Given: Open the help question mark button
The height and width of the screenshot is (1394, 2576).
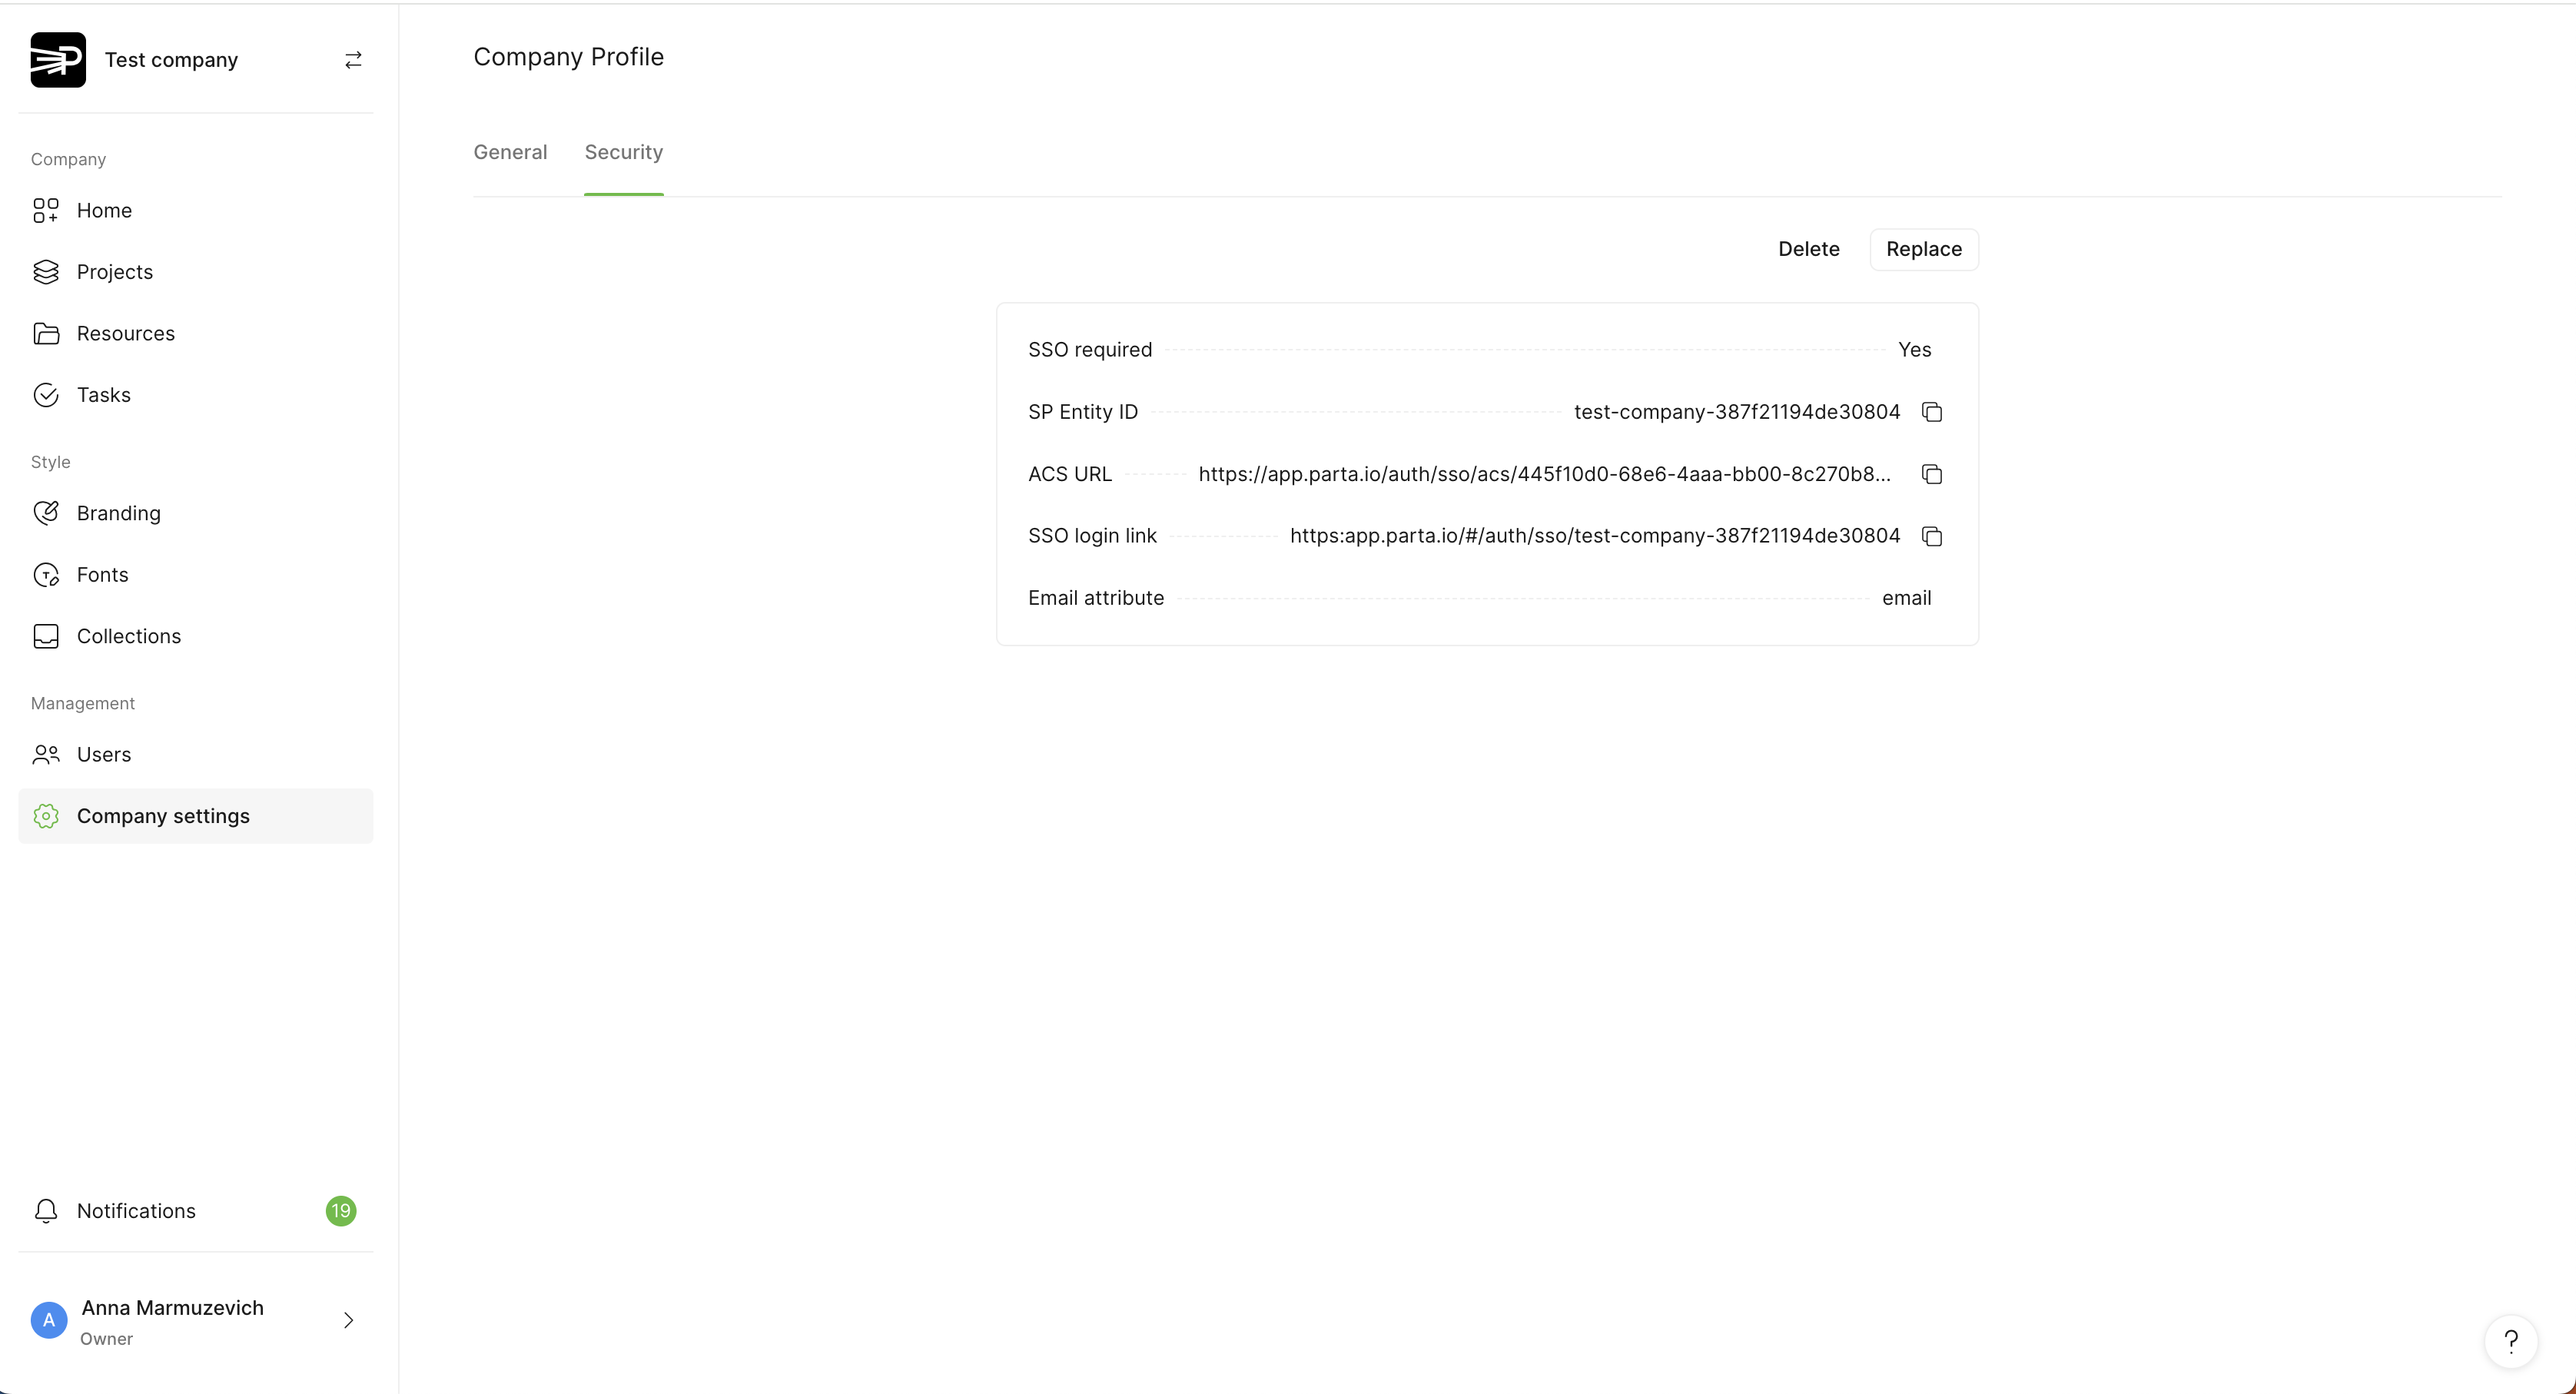Looking at the screenshot, I should click(2510, 1340).
